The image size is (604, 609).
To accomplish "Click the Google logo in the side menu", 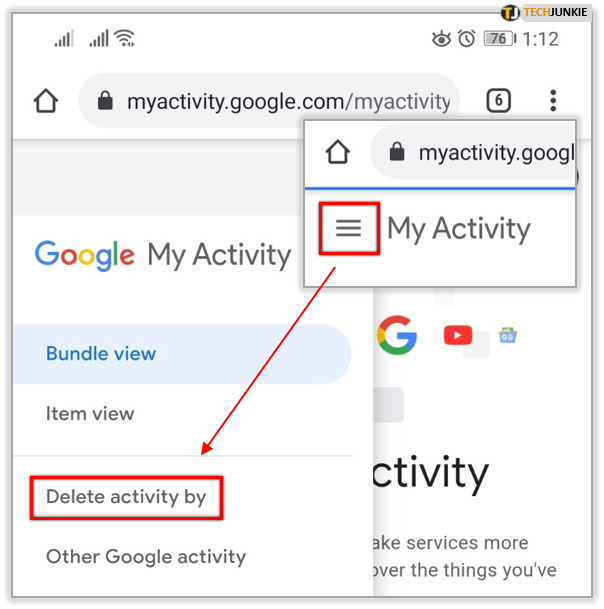I will tap(85, 255).
